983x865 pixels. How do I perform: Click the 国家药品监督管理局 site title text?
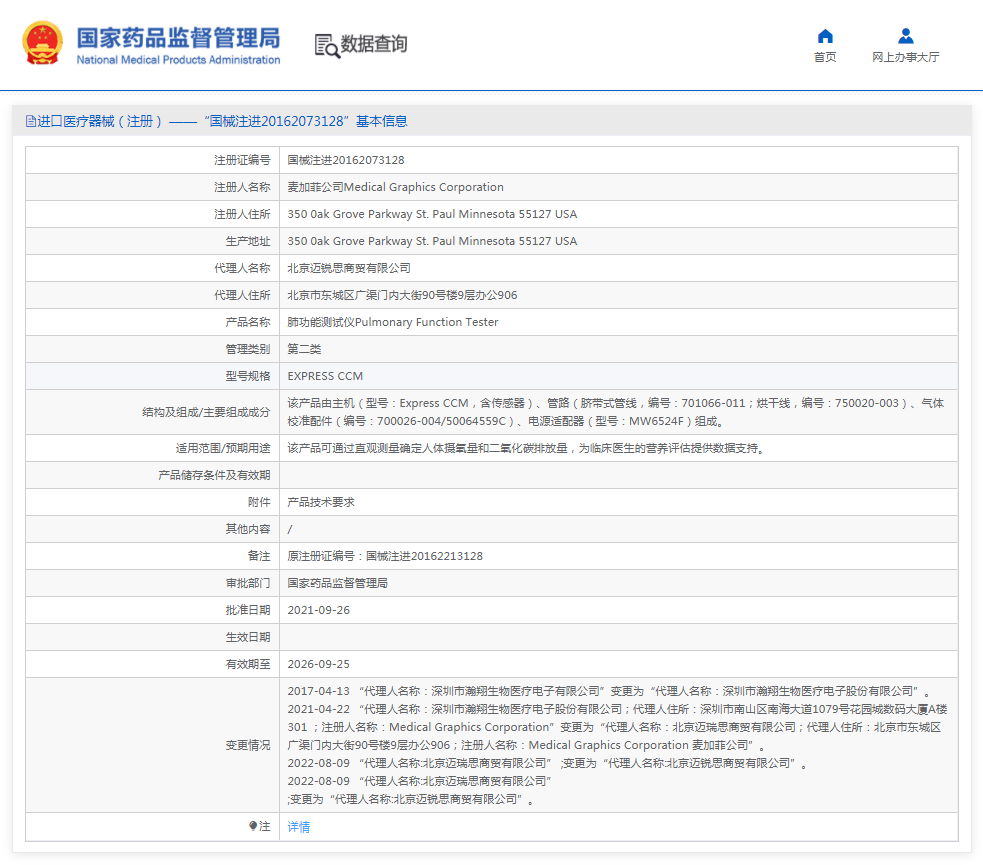(178, 38)
